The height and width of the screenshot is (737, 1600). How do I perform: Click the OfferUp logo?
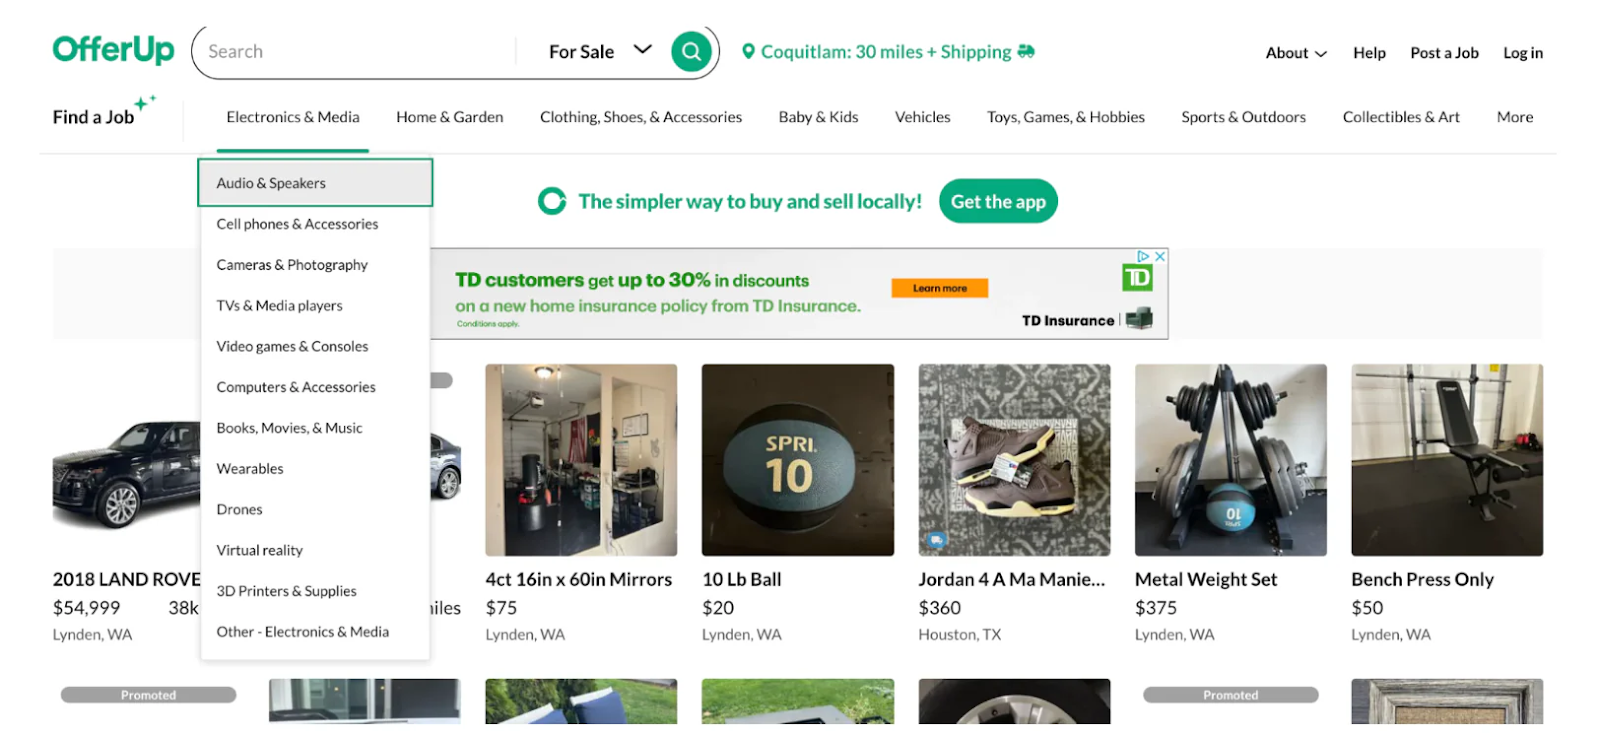tap(112, 48)
